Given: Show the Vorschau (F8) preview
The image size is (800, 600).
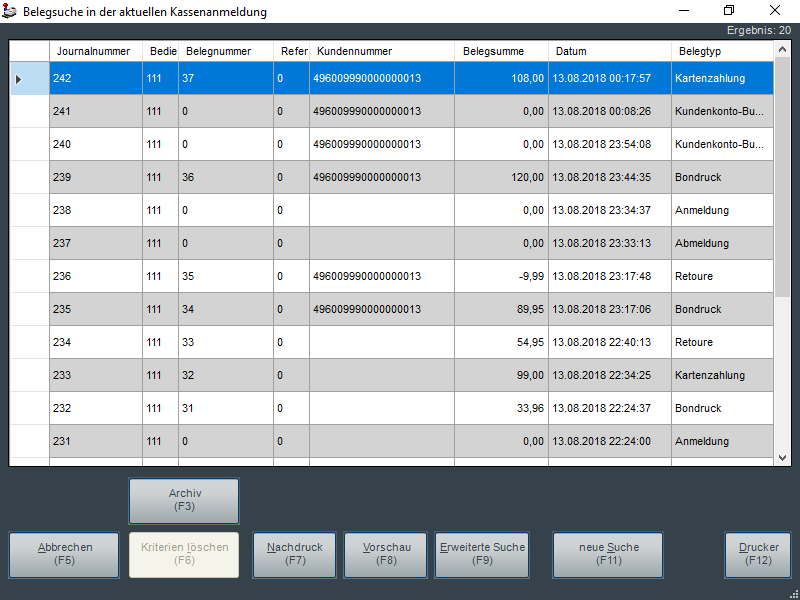Looking at the screenshot, I should [386, 554].
